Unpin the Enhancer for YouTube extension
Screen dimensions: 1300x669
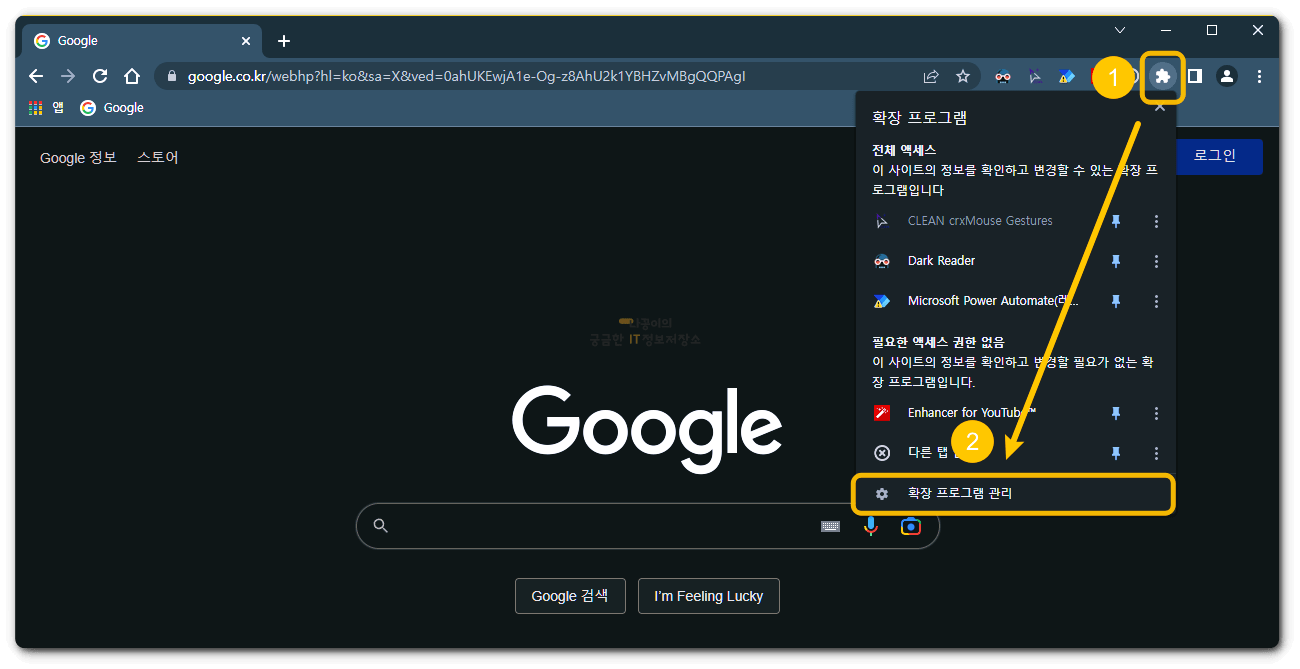(x=1116, y=412)
